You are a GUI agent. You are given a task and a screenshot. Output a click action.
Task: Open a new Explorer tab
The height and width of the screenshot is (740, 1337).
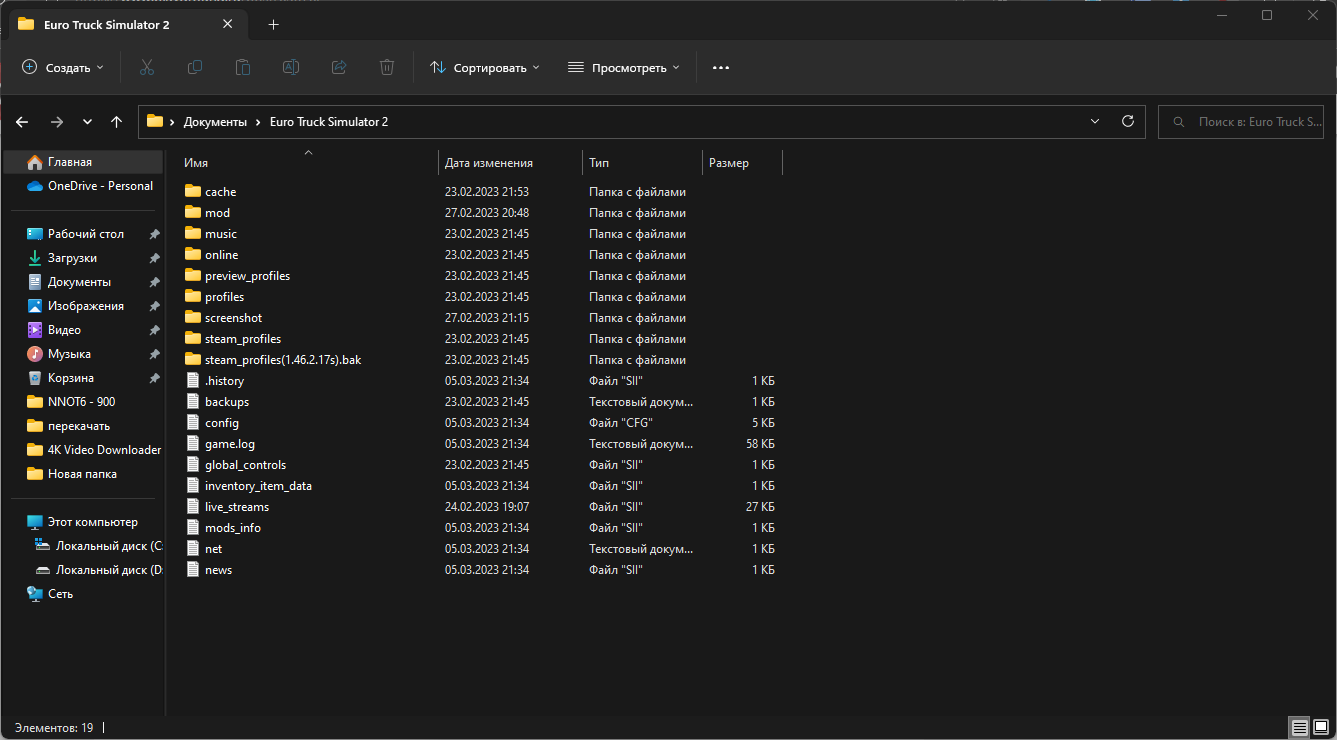click(x=273, y=24)
